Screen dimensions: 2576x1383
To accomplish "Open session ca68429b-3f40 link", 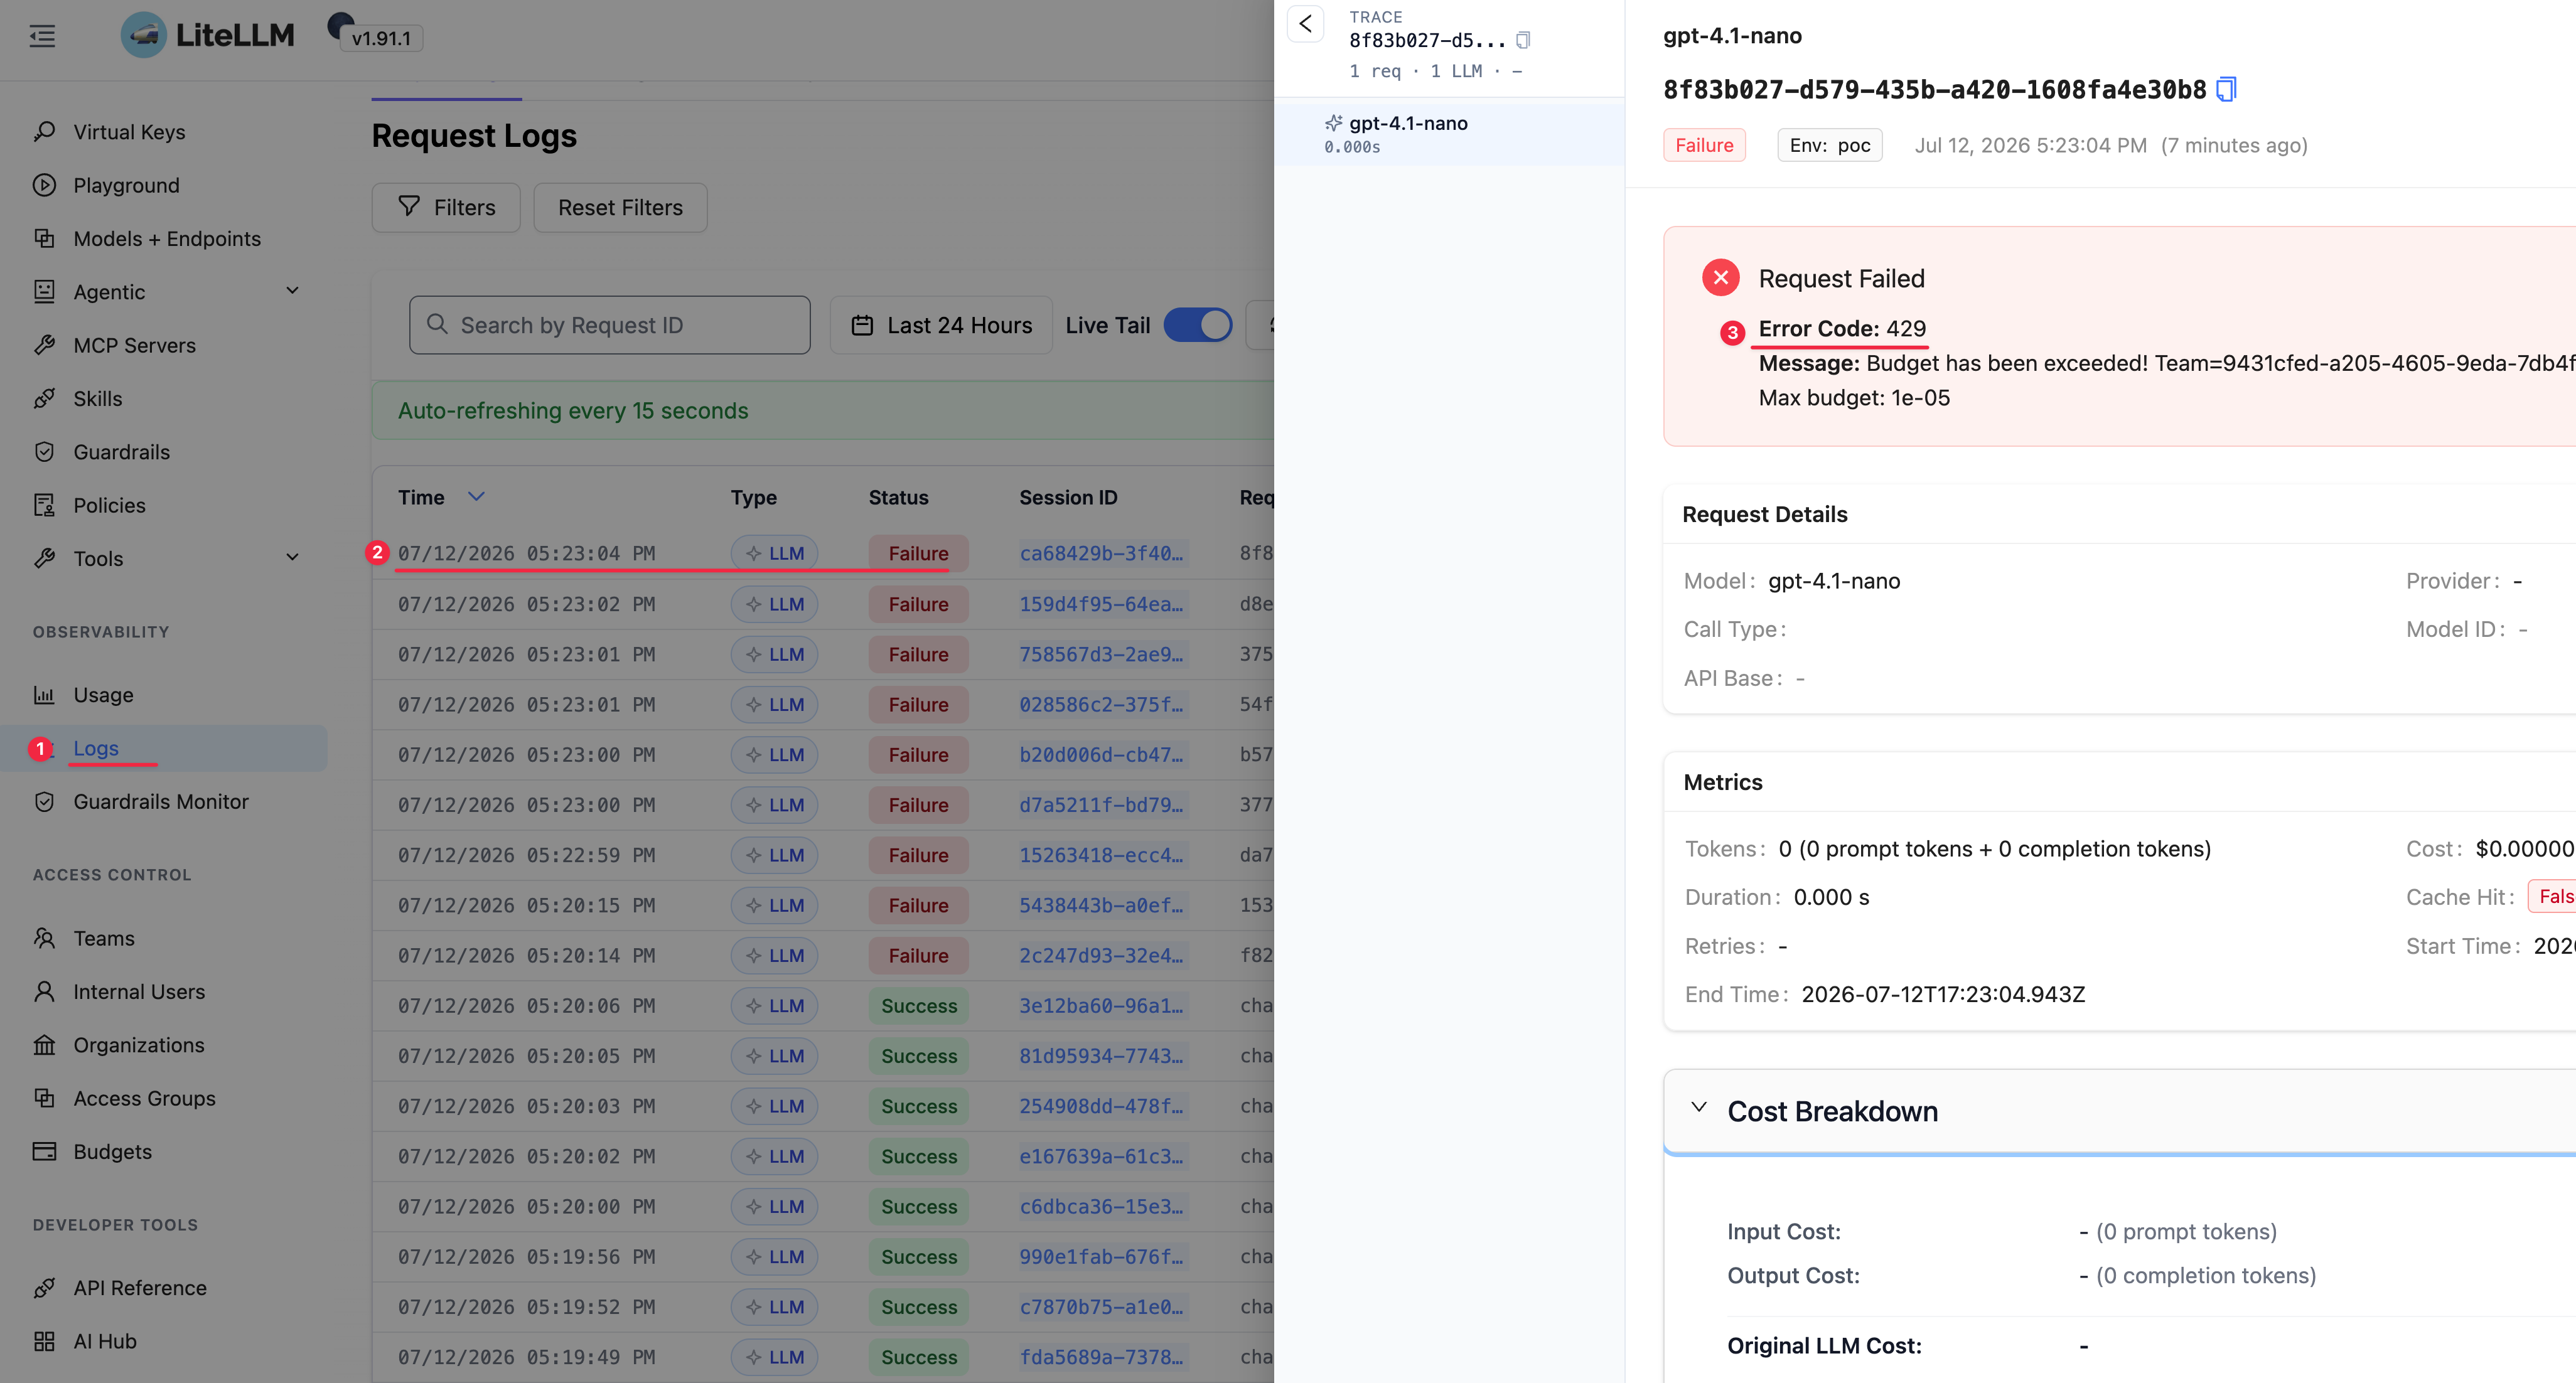I will [1102, 553].
